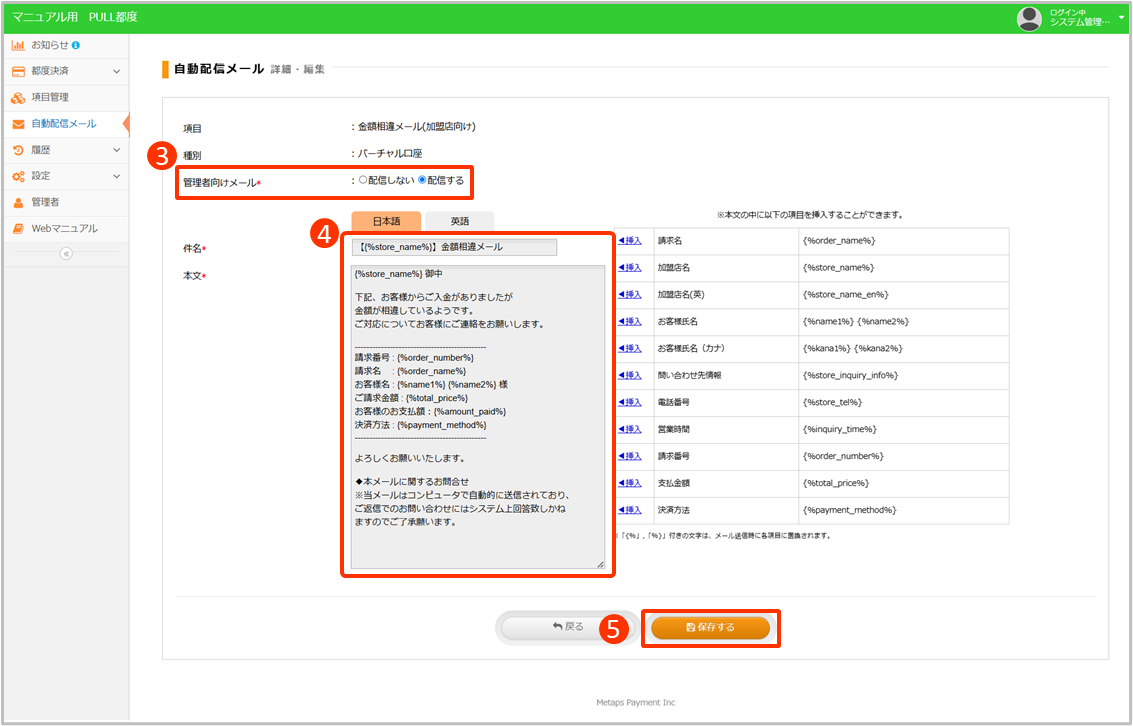Image resolution: width=1133 pixels, height=726 pixels.
Task: Click the 管理者 person icon
Action: (18, 202)
